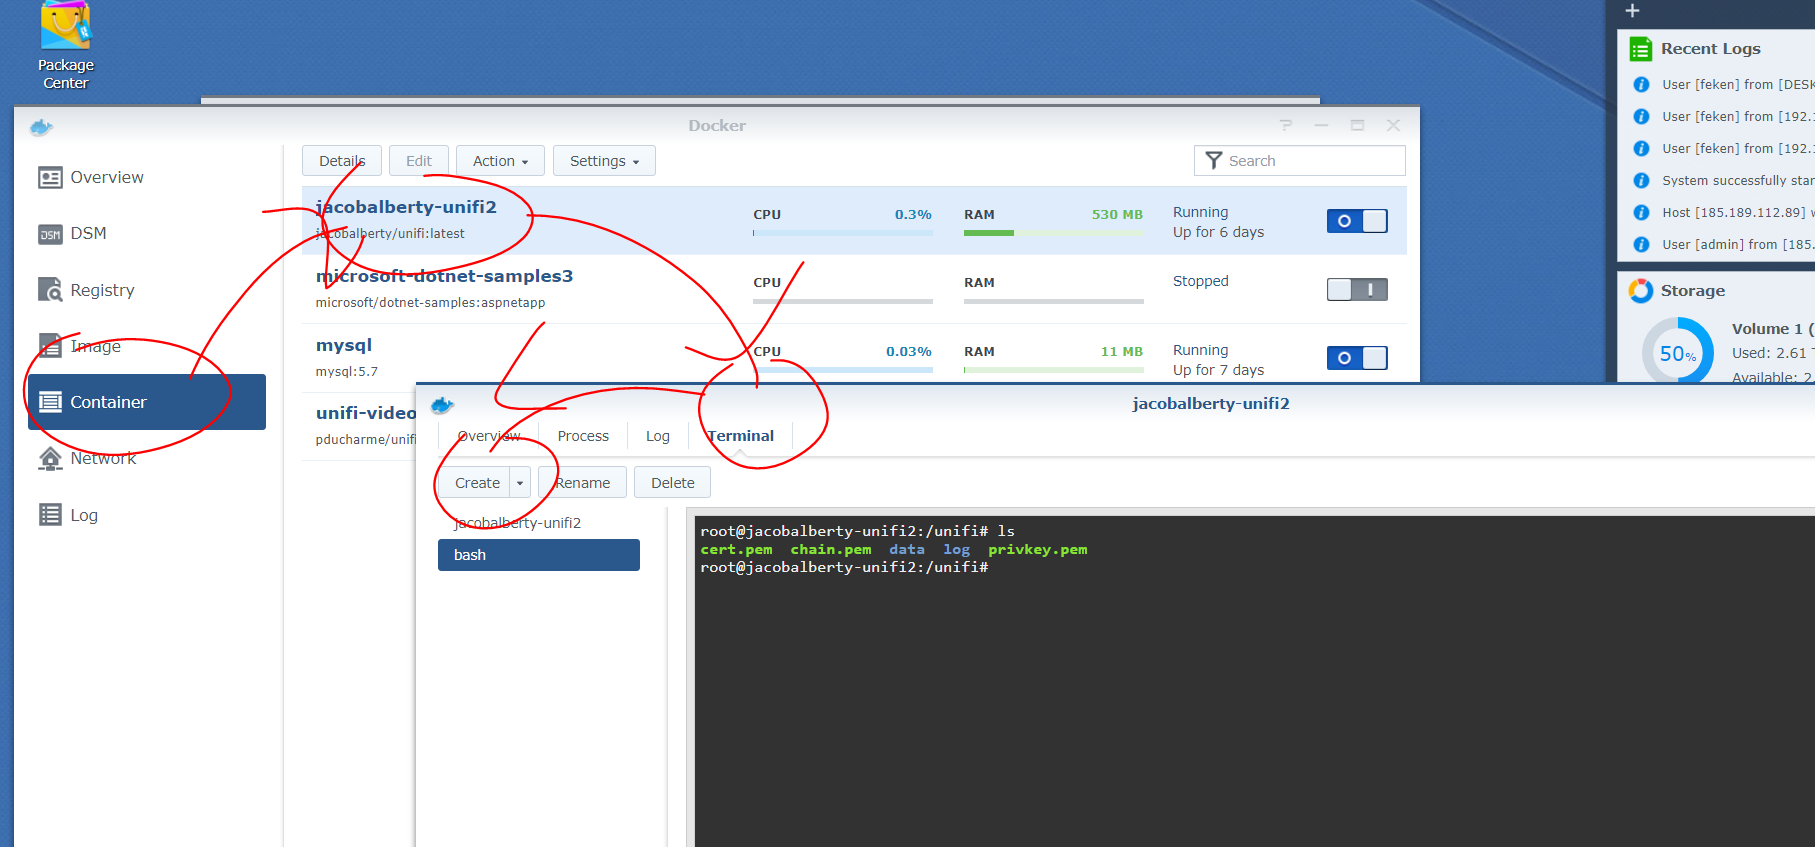Click info icon beside User [admin] log
This screenshot has height=847, width=1815.
[x=1641, y=245]
